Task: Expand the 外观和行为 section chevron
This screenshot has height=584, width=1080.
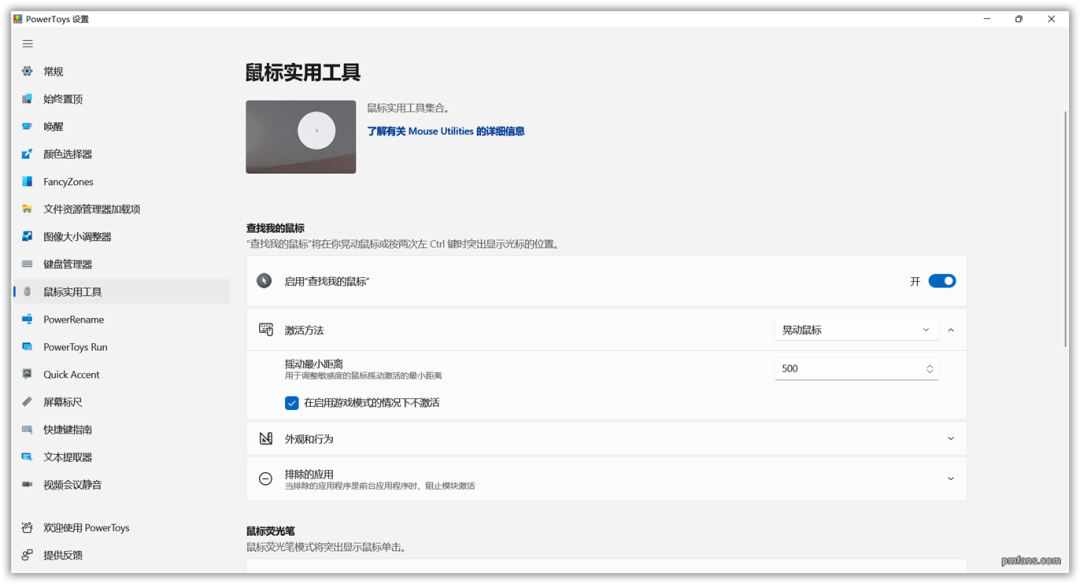Action: coord(951,439)
